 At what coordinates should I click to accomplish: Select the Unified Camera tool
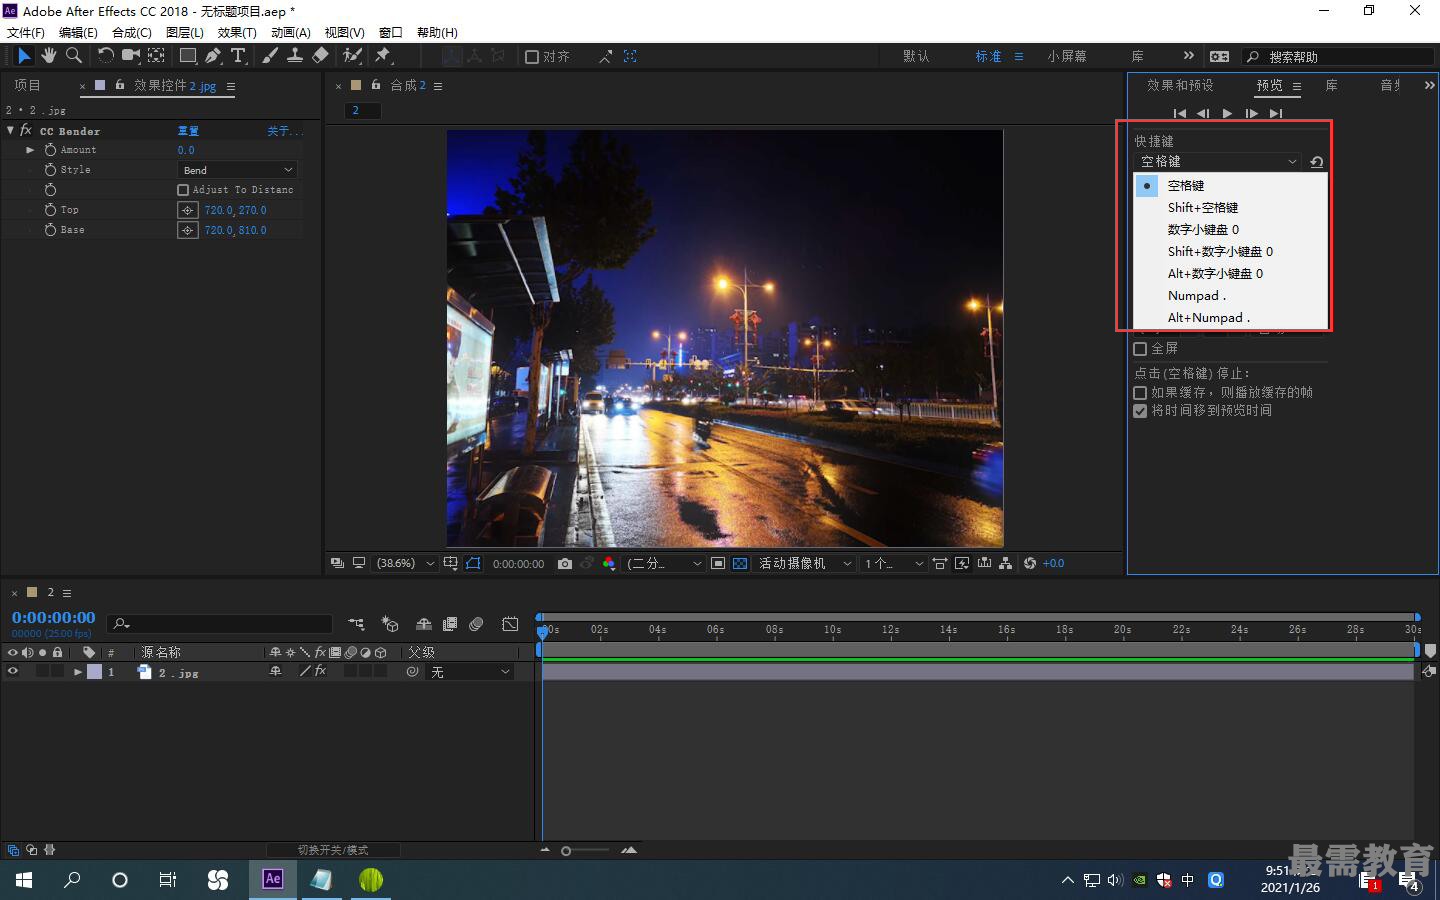pyautogui.click(x=131, y=56)
